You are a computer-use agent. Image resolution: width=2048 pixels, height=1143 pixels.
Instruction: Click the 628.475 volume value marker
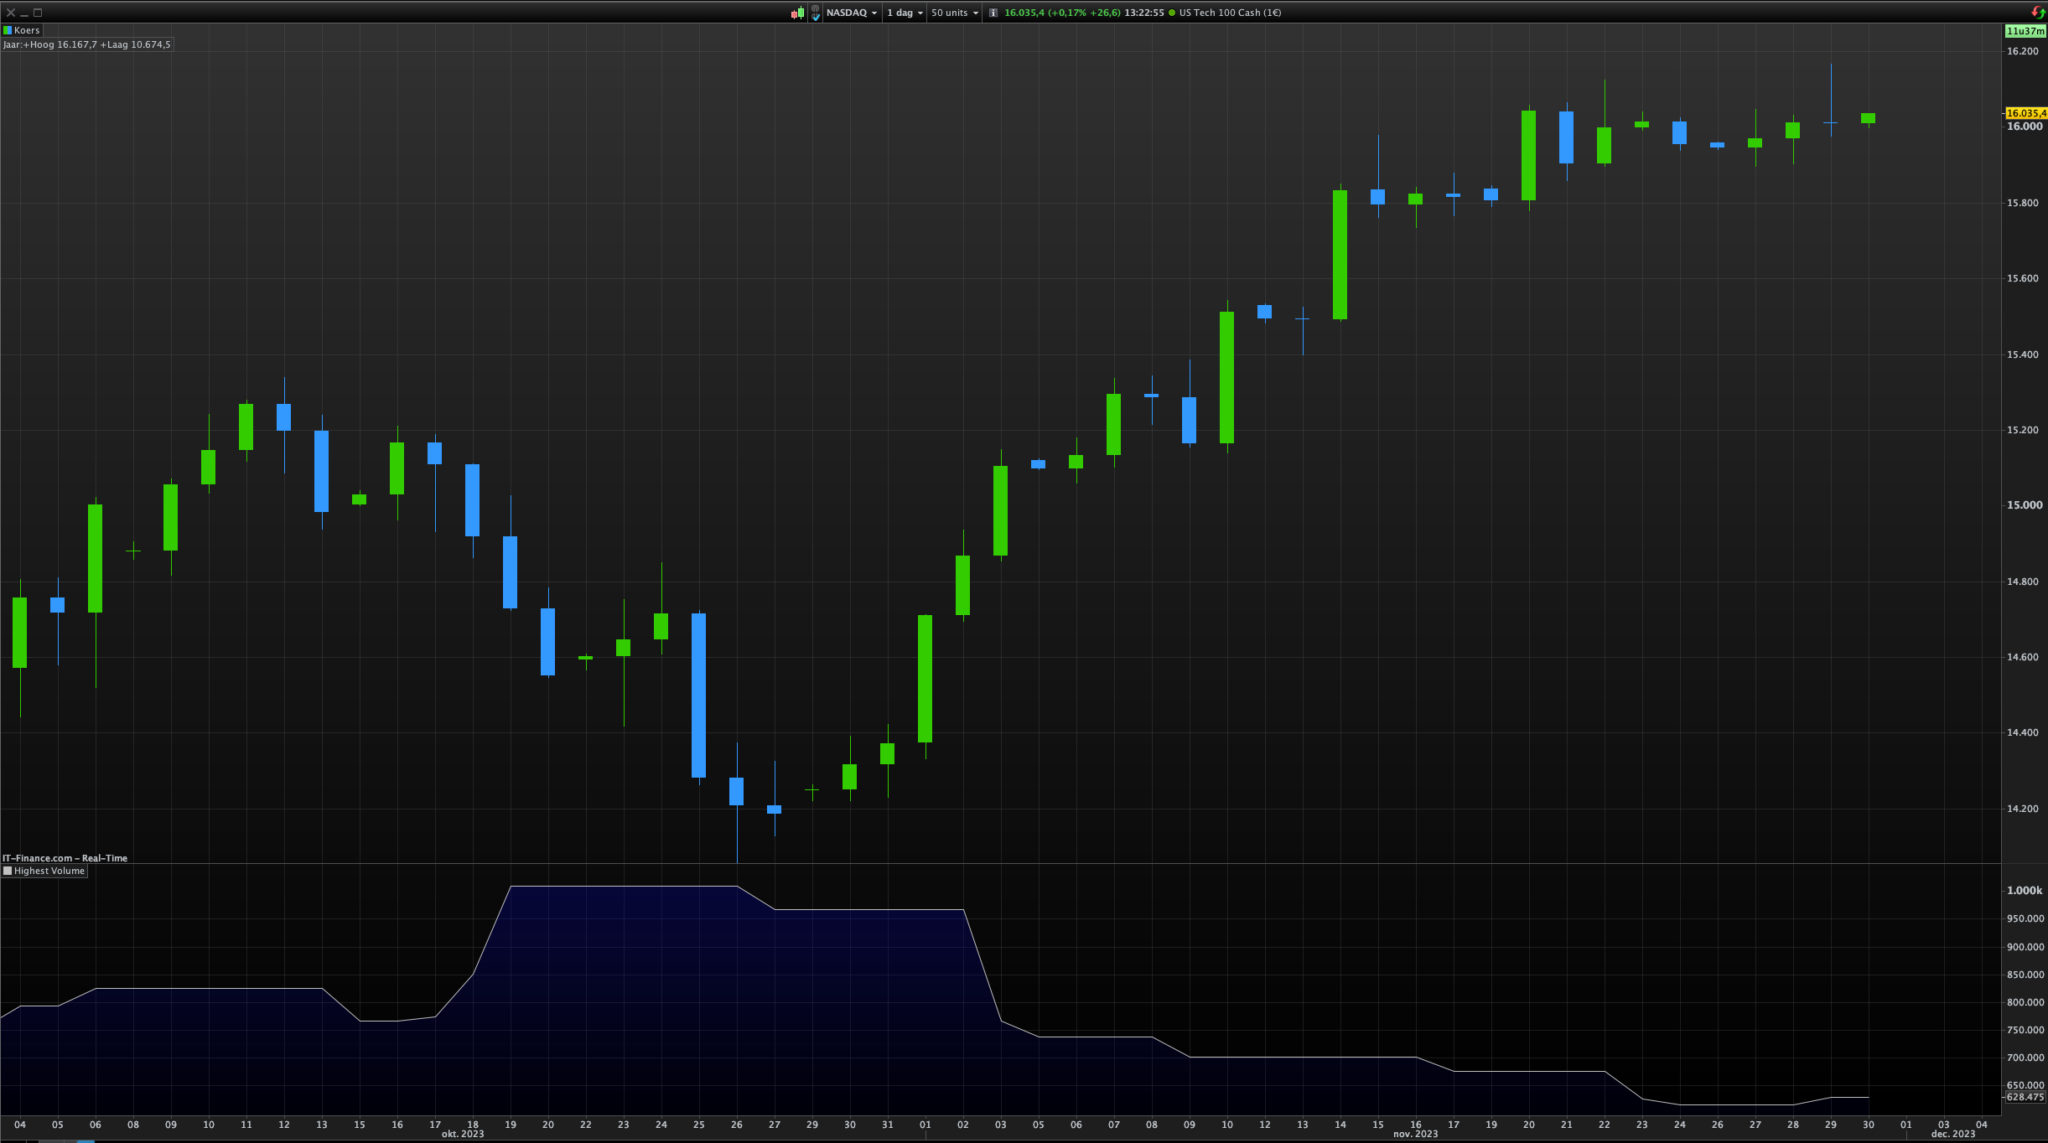(x=2025, y=1097)
